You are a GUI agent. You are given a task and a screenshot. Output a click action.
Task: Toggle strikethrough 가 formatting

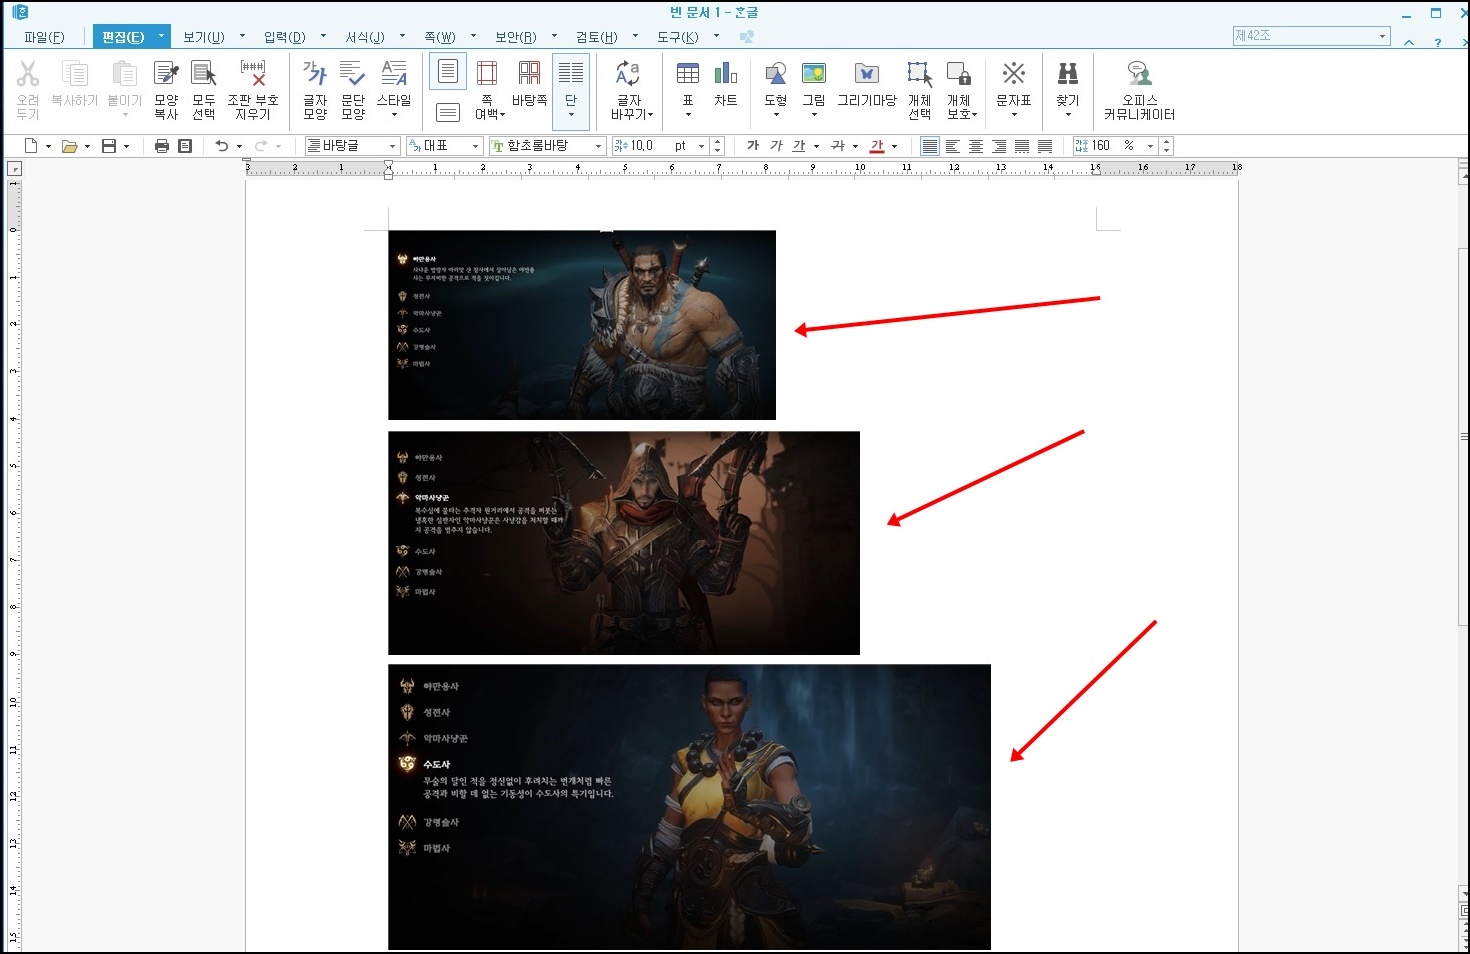pyautogui.click(x=838, y=146)
